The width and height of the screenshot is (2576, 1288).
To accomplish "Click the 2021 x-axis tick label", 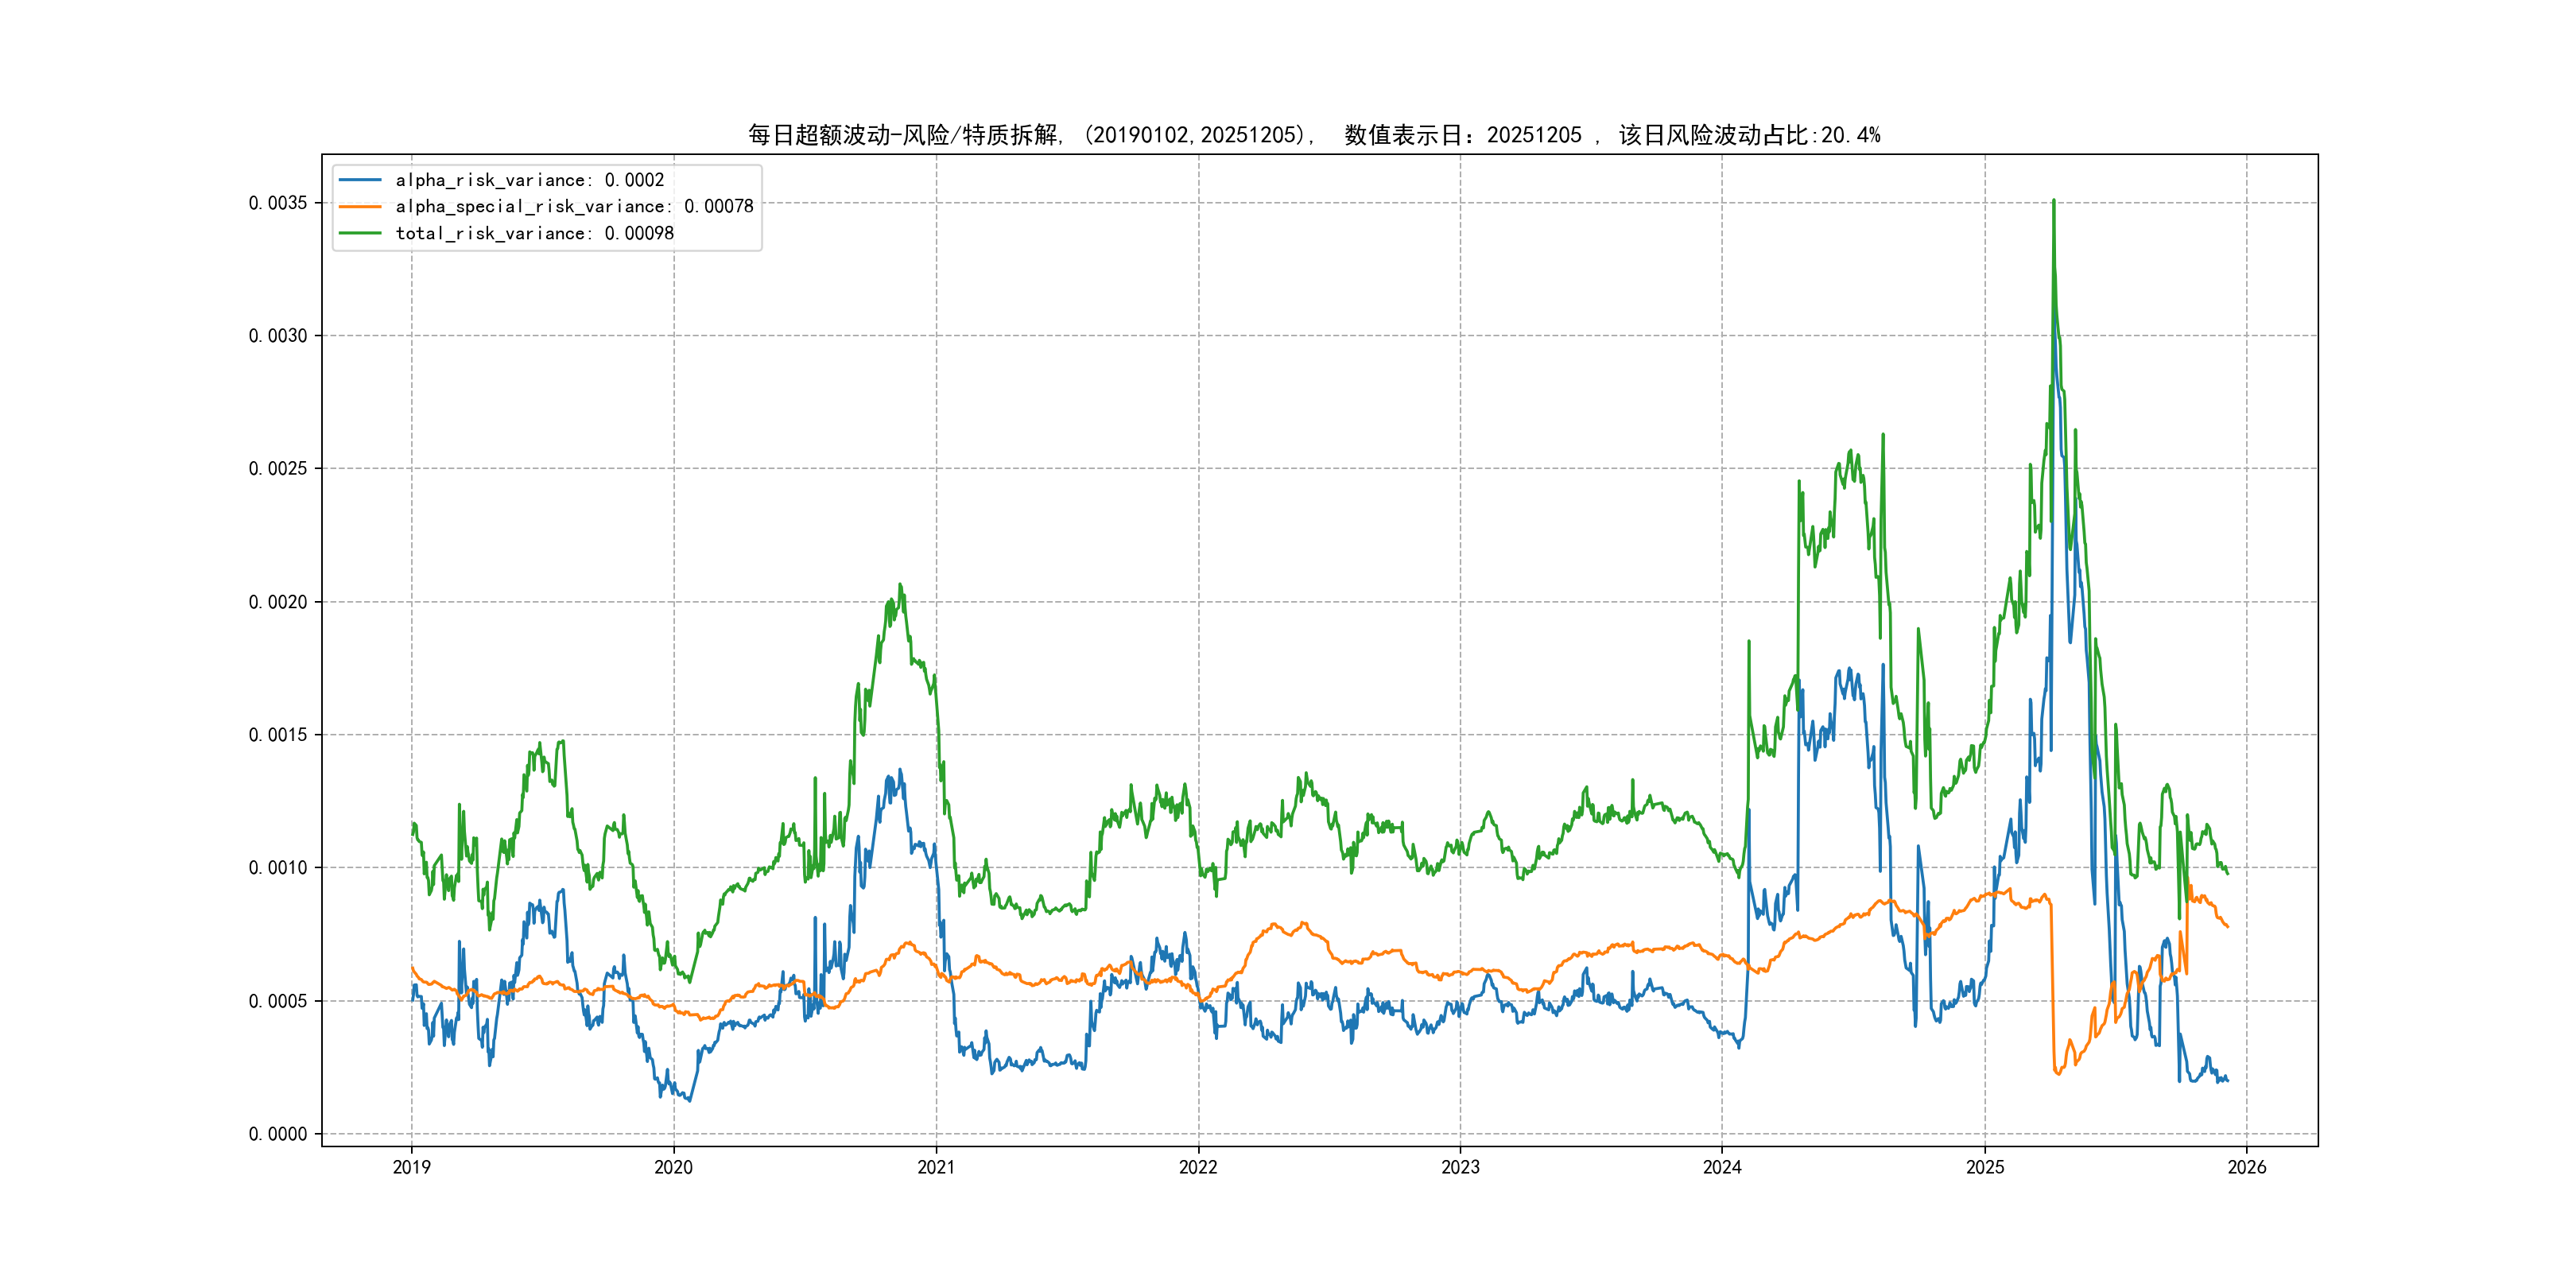I will click(x=936, y=1167).
